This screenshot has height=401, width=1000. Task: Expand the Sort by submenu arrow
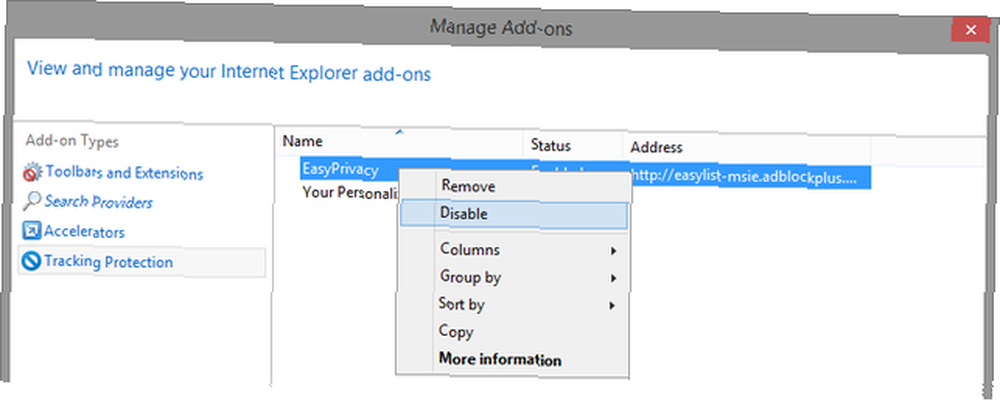pos(613,306)
